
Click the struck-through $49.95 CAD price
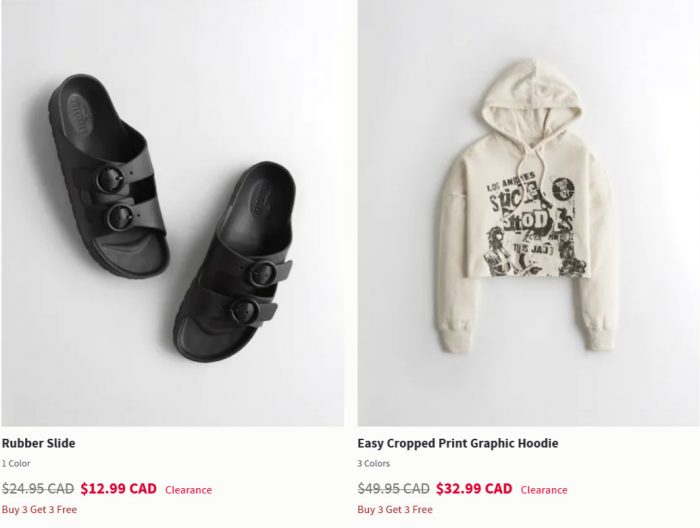[x=393, y=489]
